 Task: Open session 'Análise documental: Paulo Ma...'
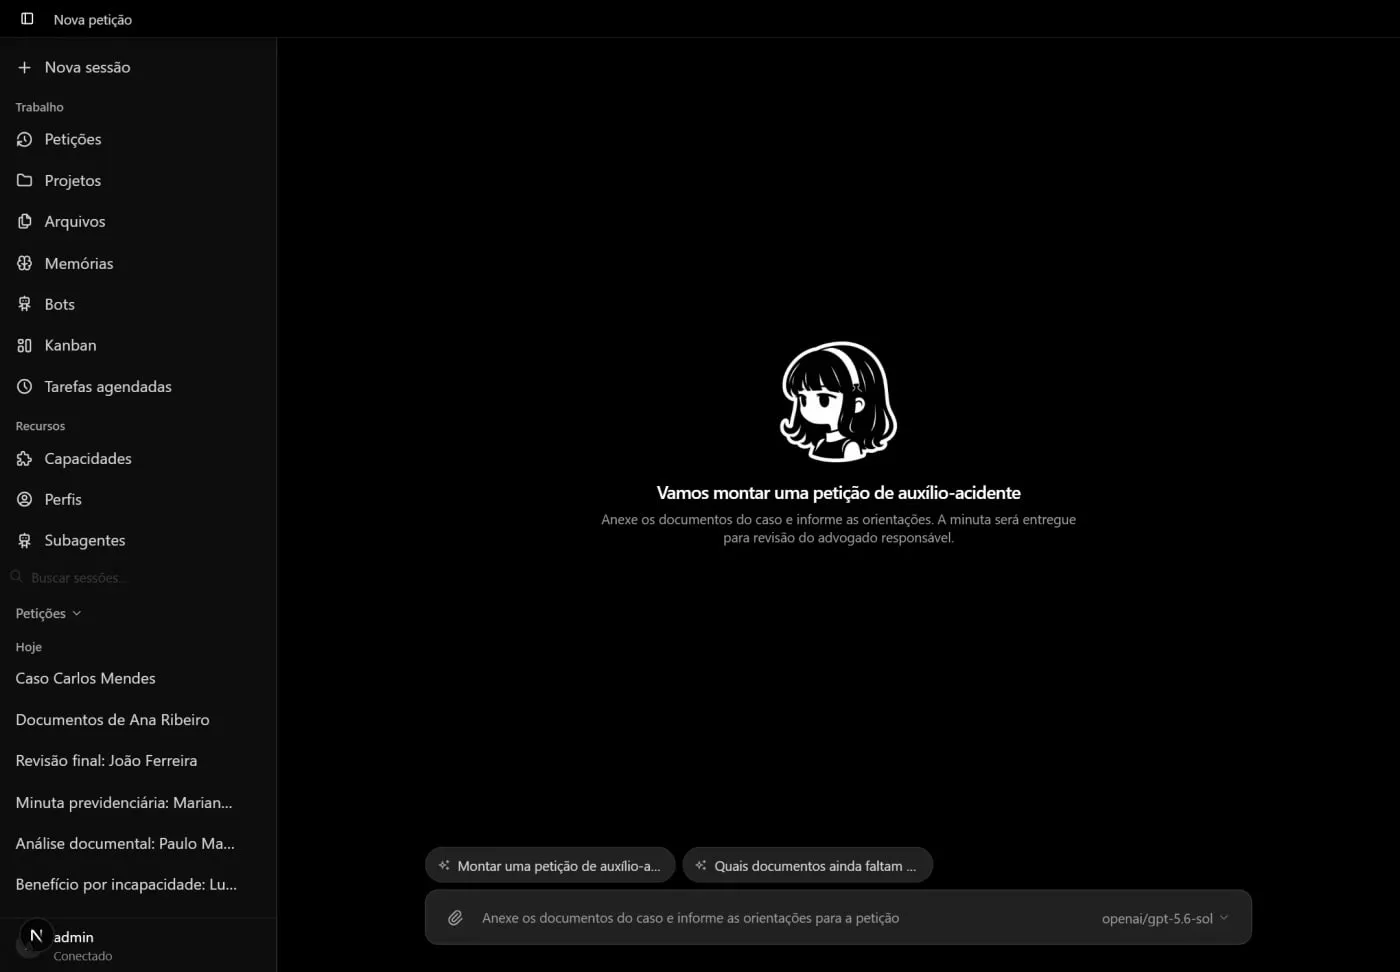[138, 843]
